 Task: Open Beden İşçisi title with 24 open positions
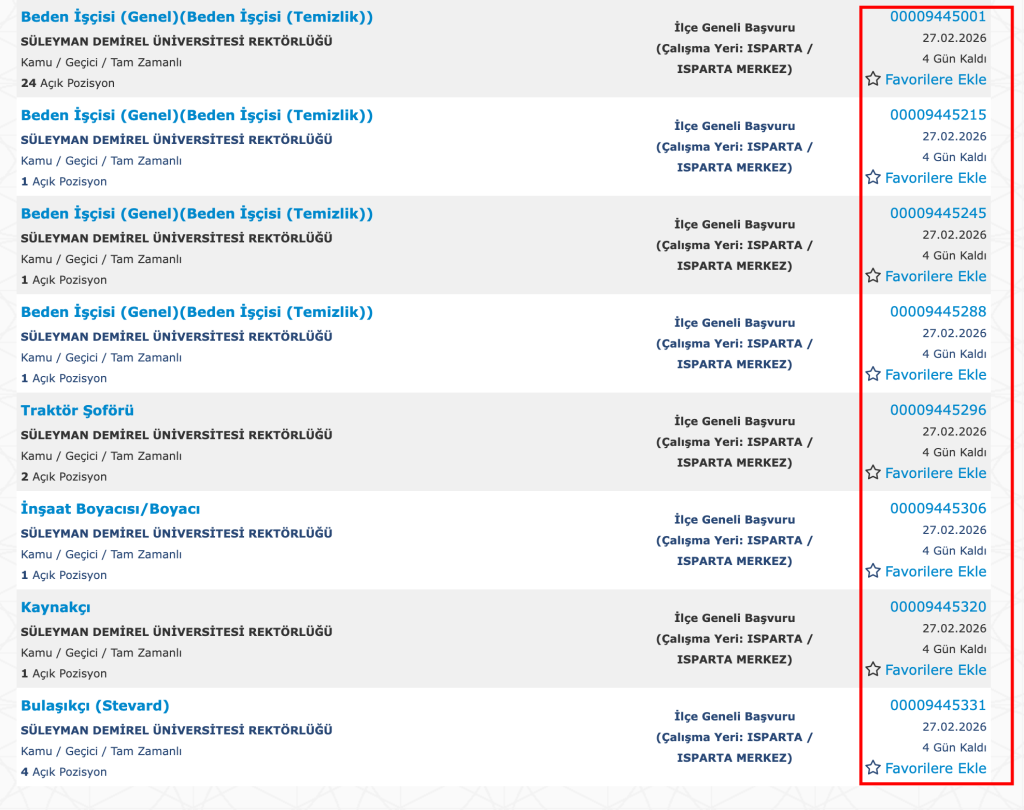point(196,17)
